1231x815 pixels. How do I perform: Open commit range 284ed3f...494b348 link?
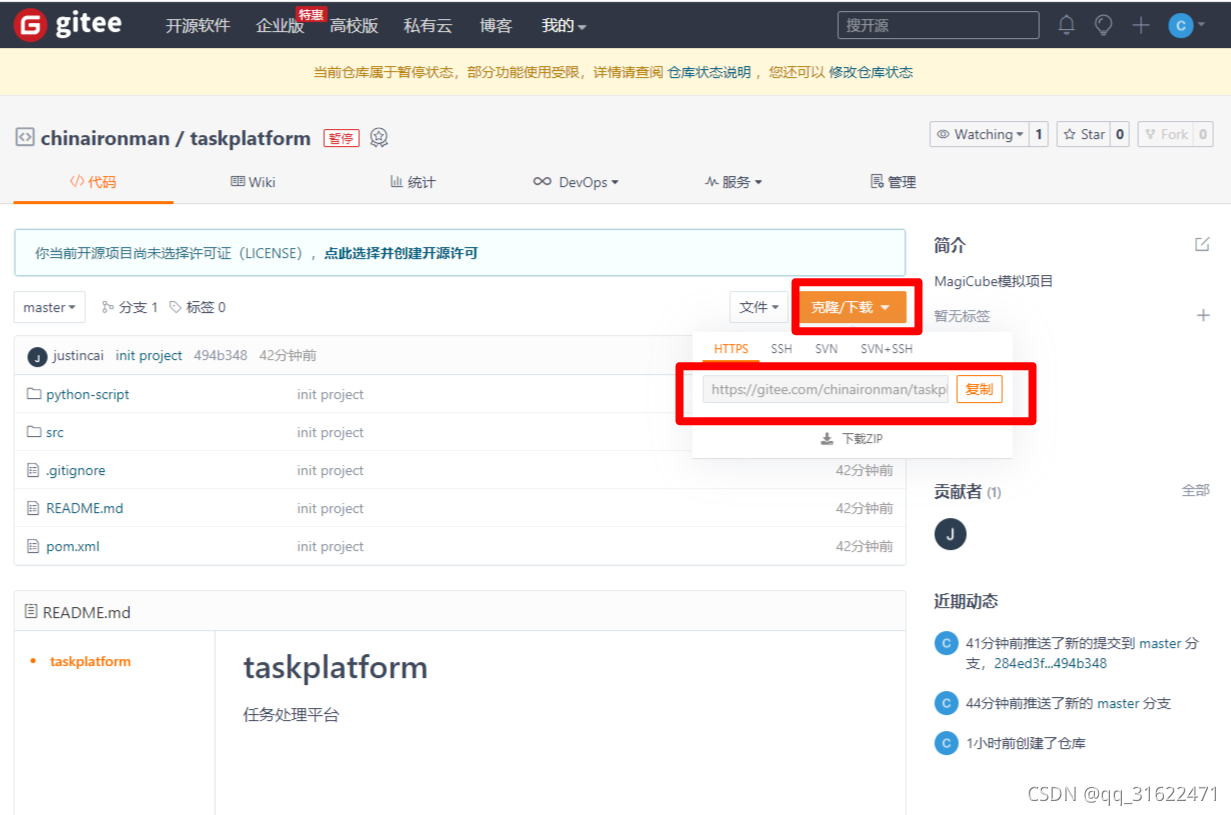(1050, 663)
